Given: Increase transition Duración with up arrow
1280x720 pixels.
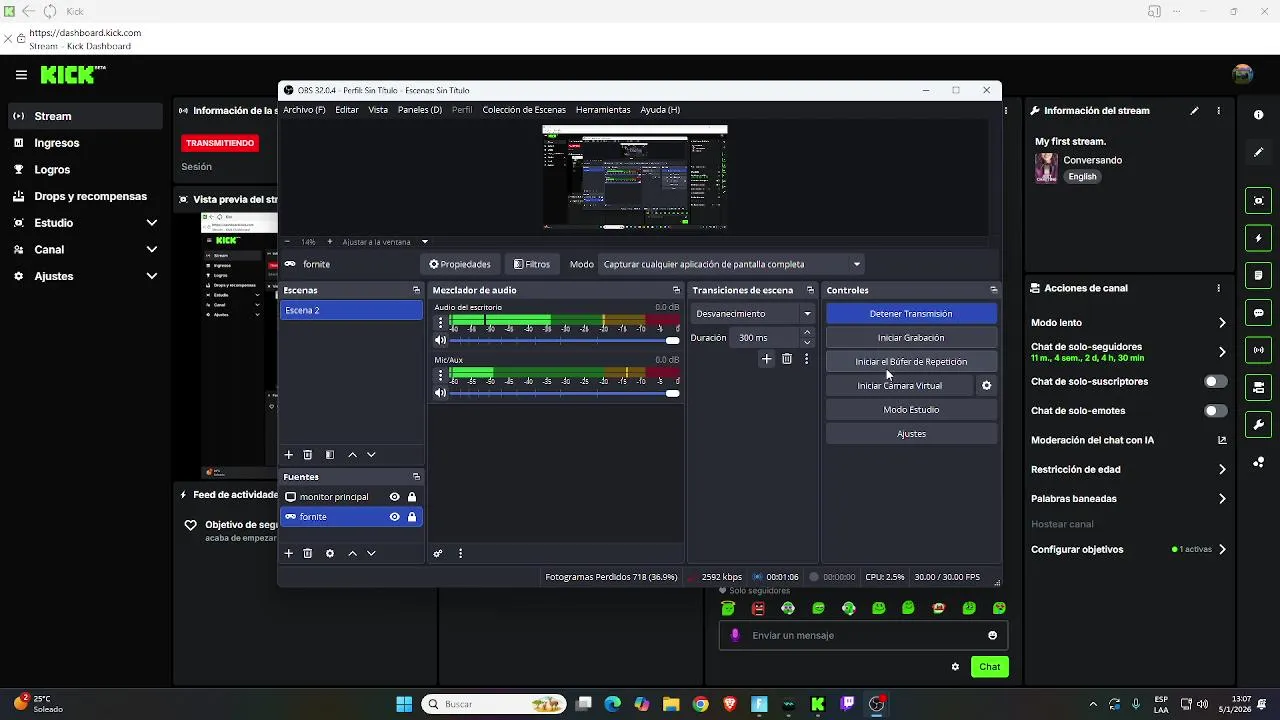Looking at the screenshot, I should (x=807, y=333).
